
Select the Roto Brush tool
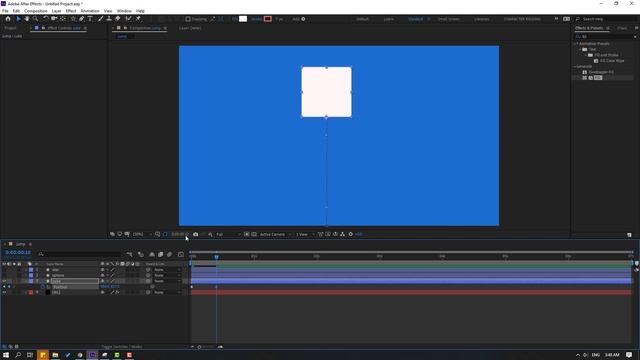coord(129,19)
